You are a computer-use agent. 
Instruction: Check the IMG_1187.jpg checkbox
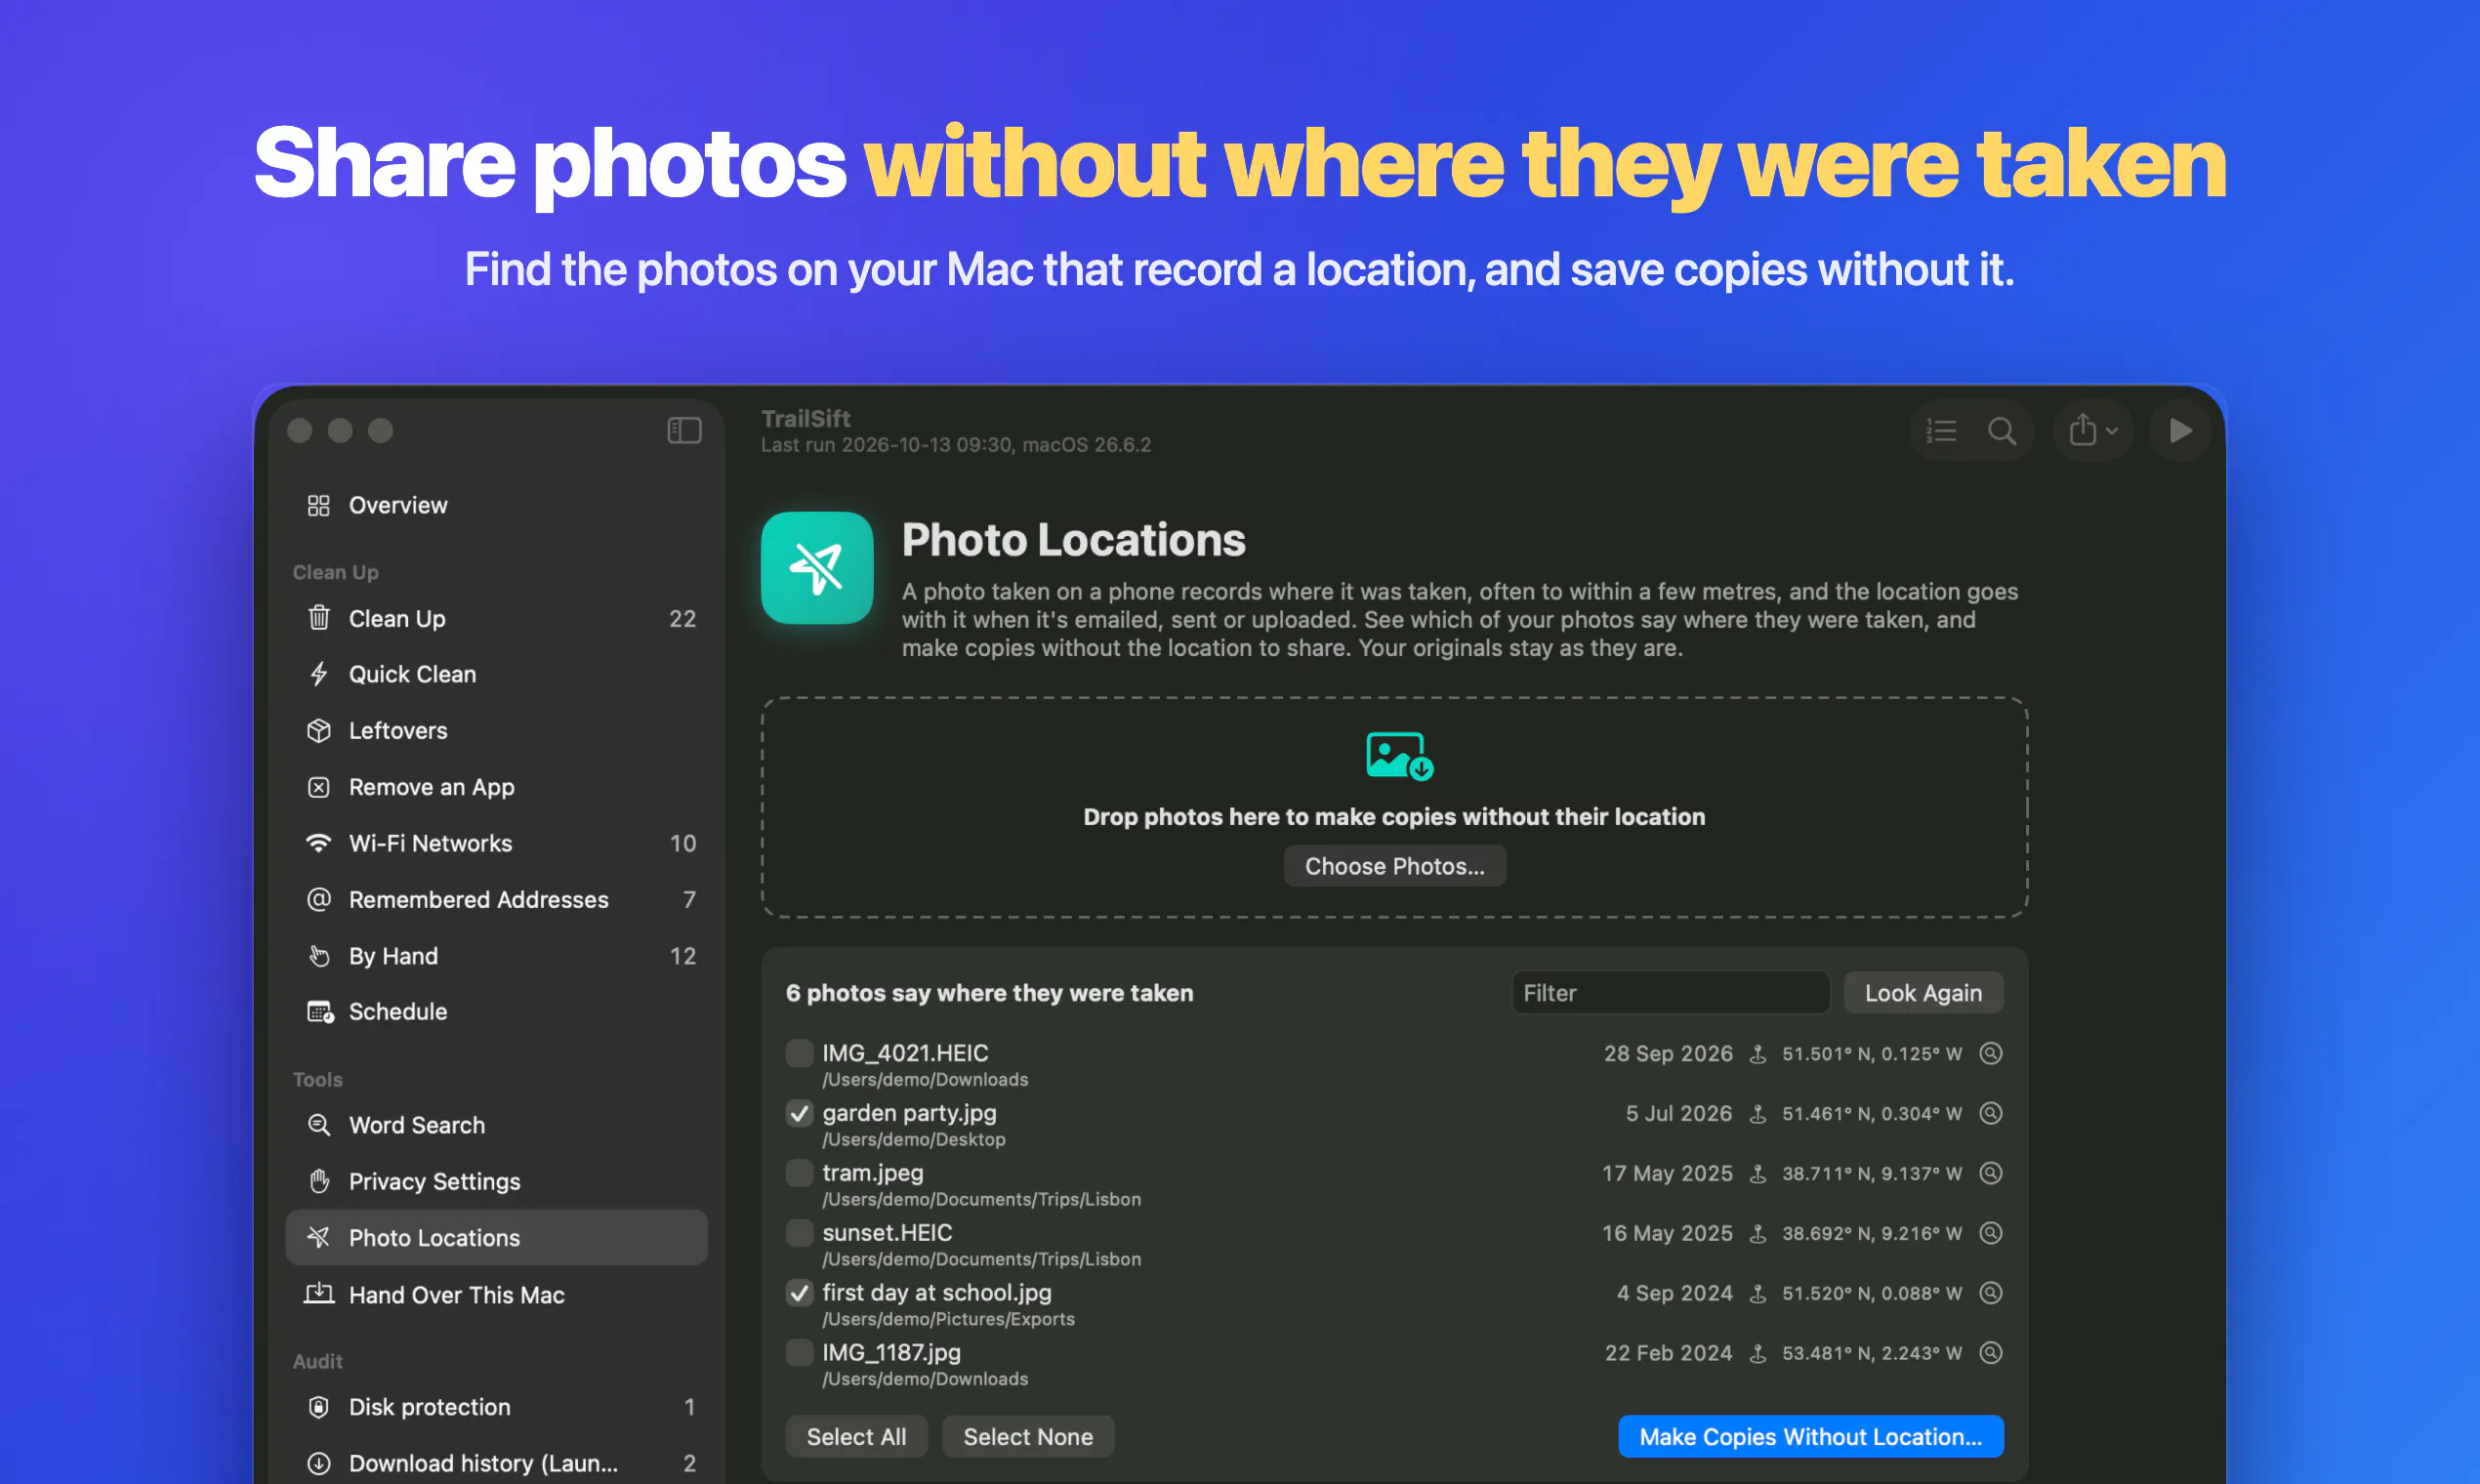click(x=799, y=1353)
